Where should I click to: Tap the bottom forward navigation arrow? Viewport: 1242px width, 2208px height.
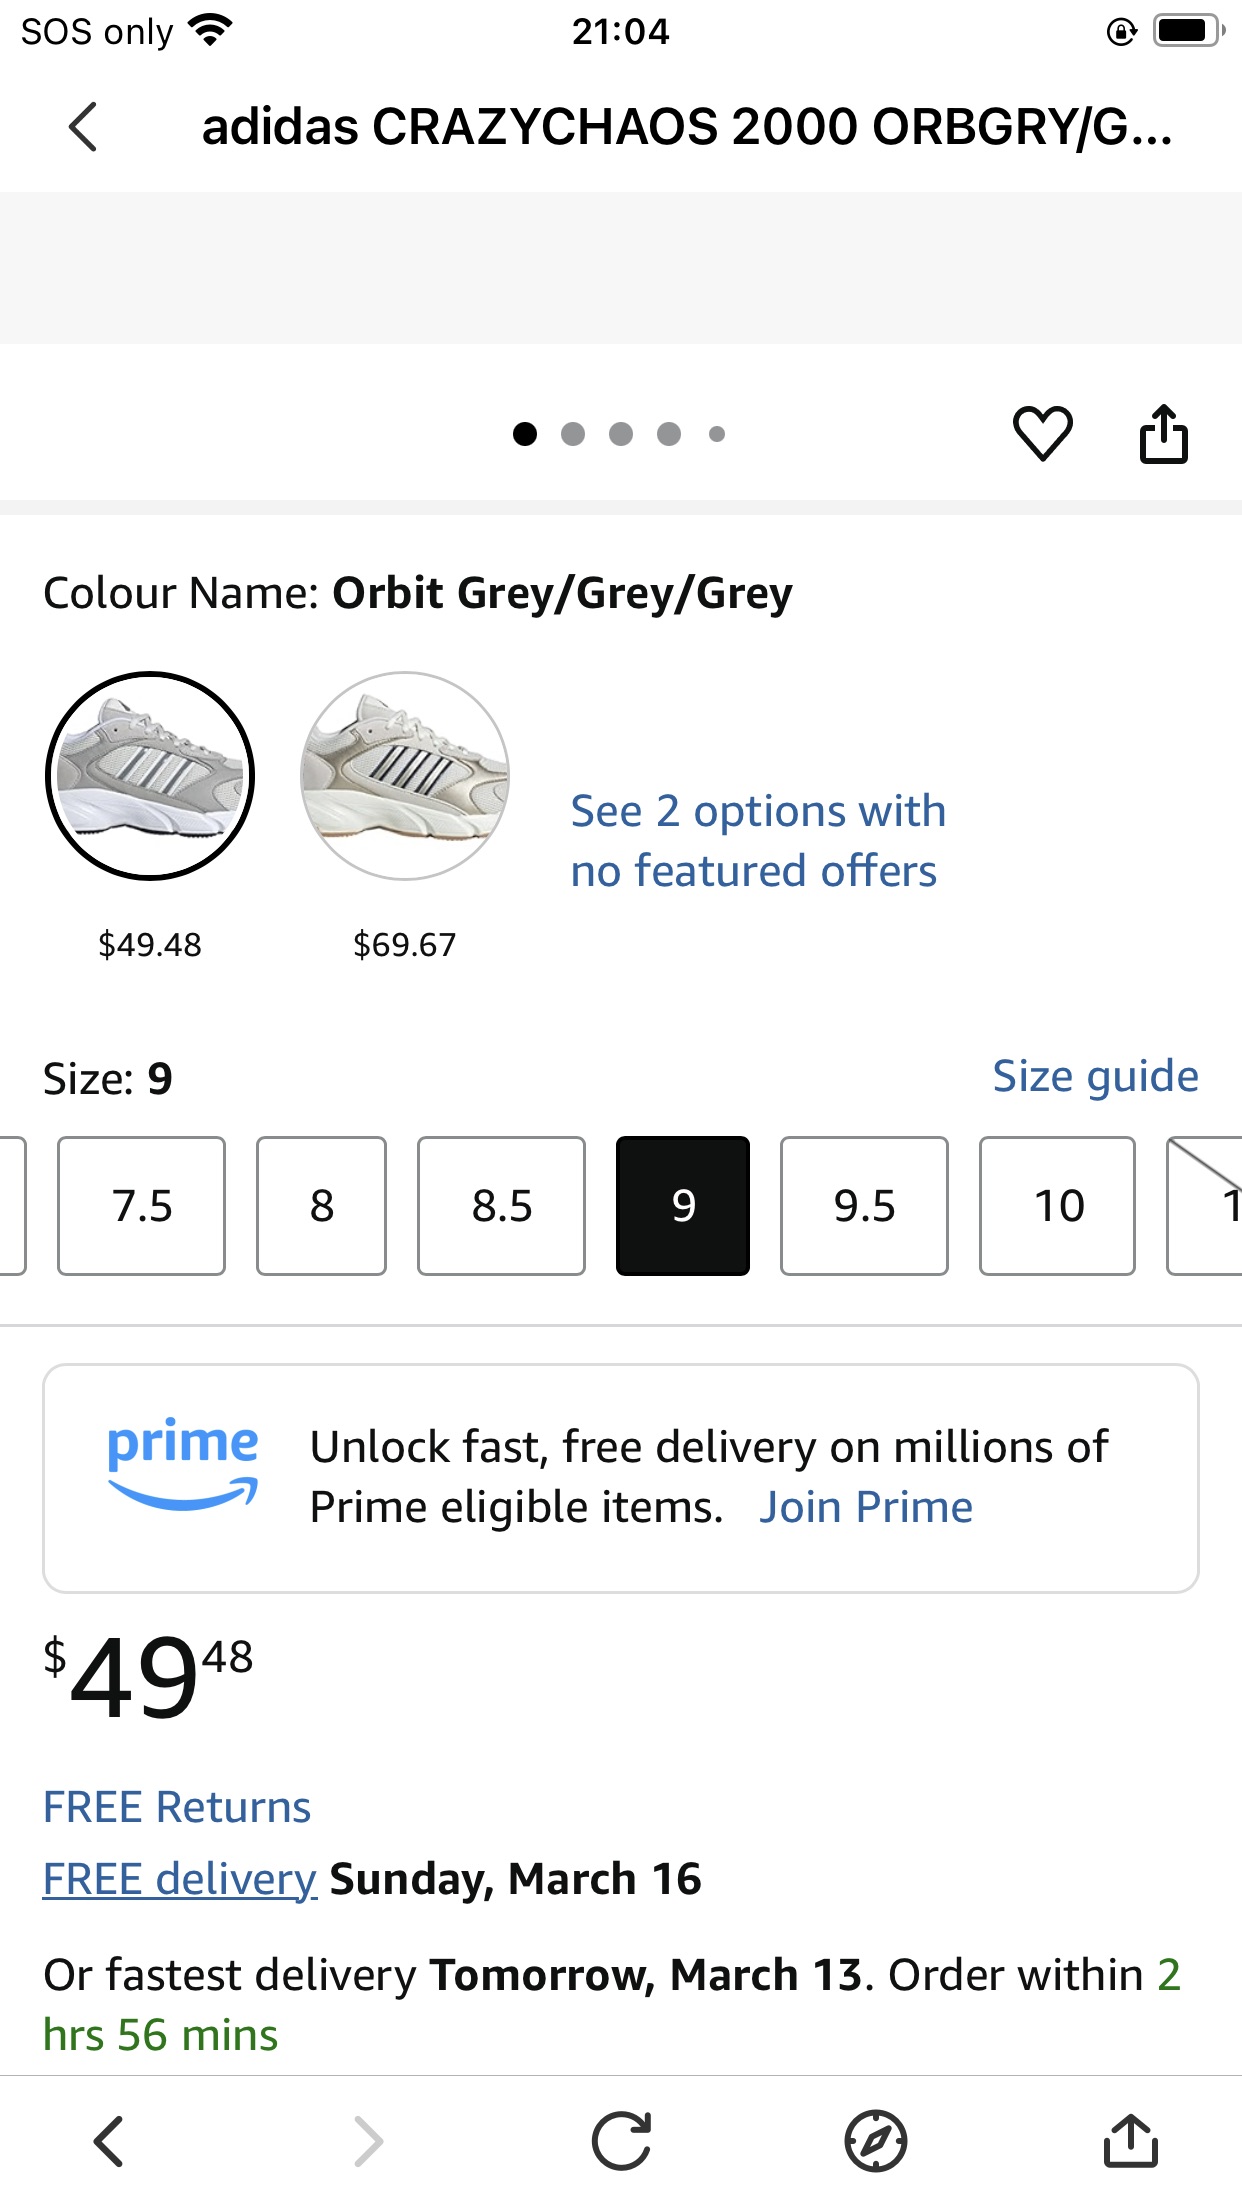369,2141
